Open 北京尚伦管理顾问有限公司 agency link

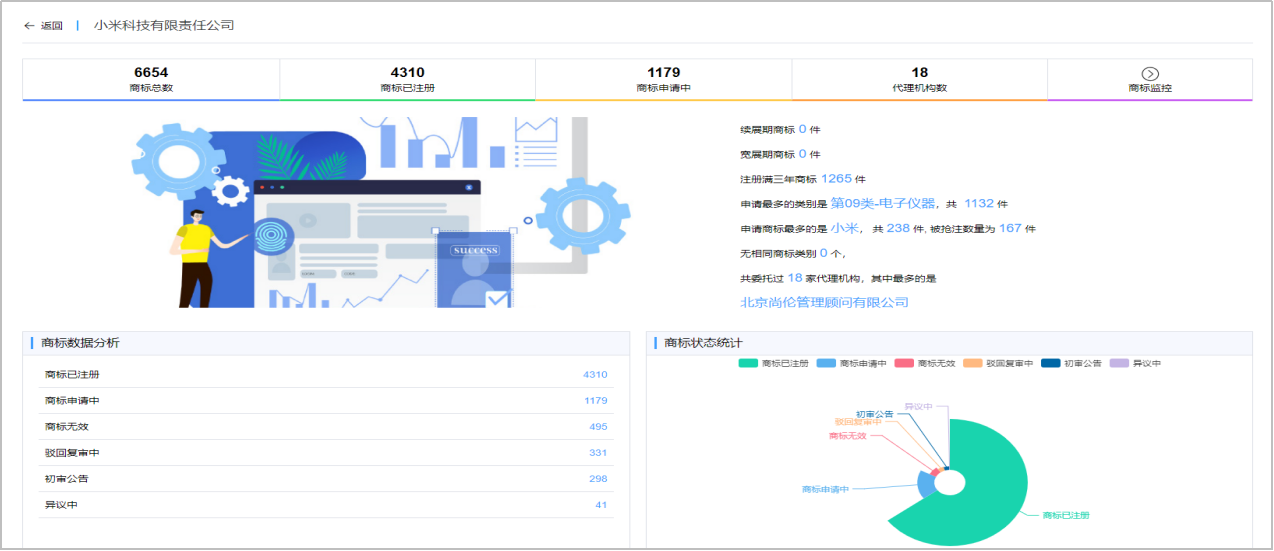tap(824, 302)
